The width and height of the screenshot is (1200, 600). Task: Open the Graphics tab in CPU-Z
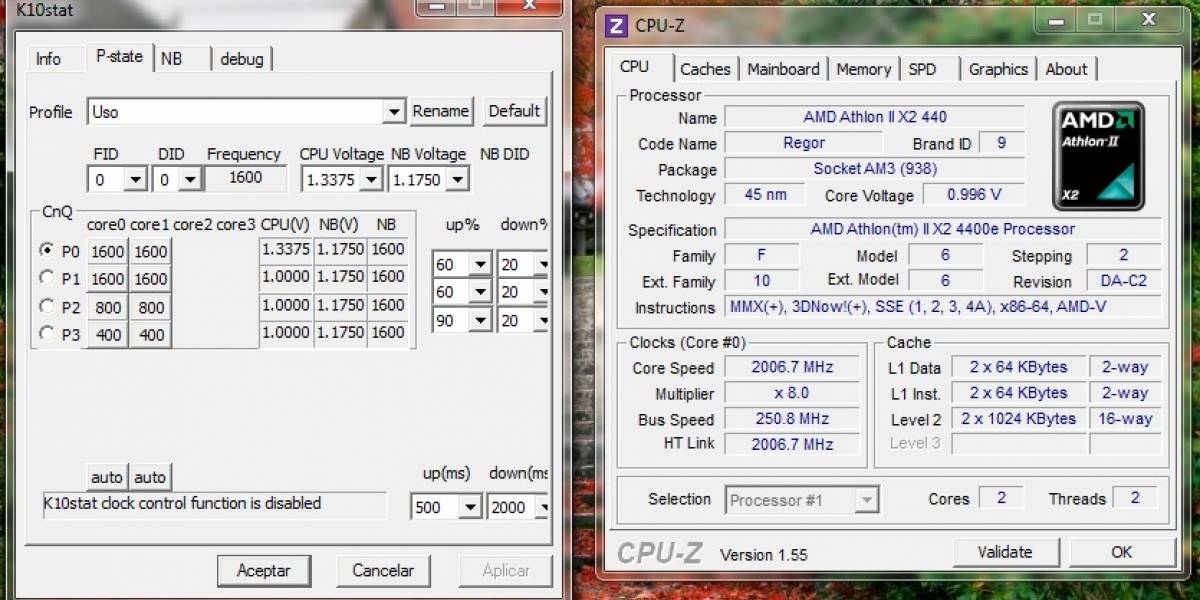pos(998,69)
